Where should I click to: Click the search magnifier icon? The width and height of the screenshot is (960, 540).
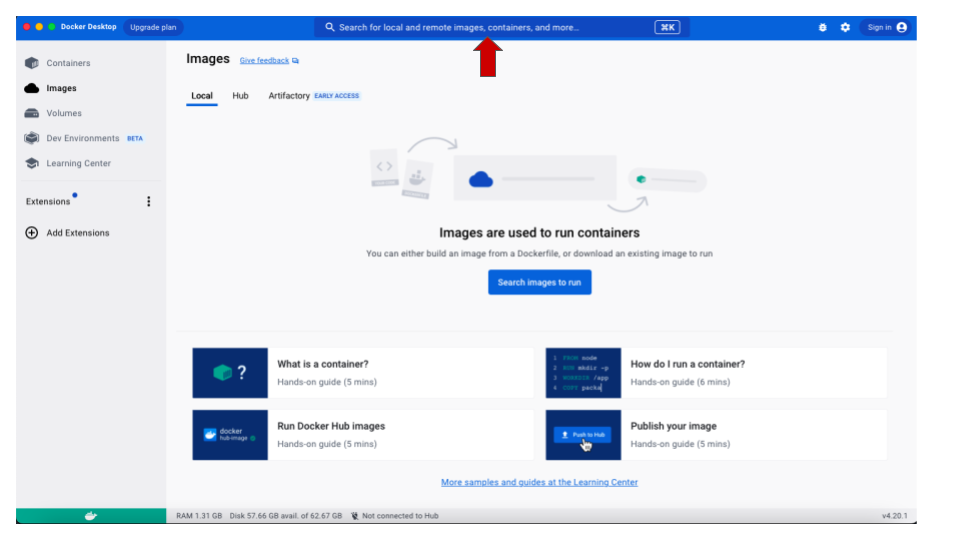[x=330, y=28]
